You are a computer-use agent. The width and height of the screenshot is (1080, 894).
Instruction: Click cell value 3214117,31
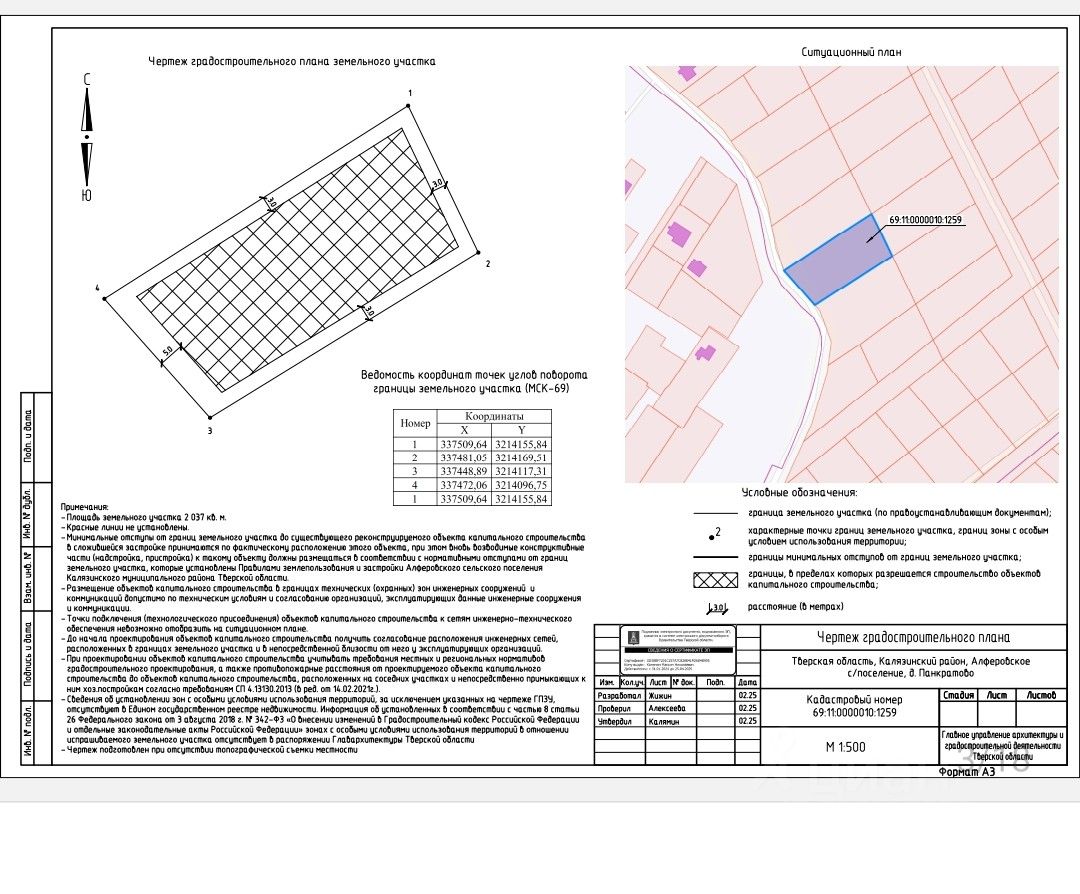tap(521, 472)
